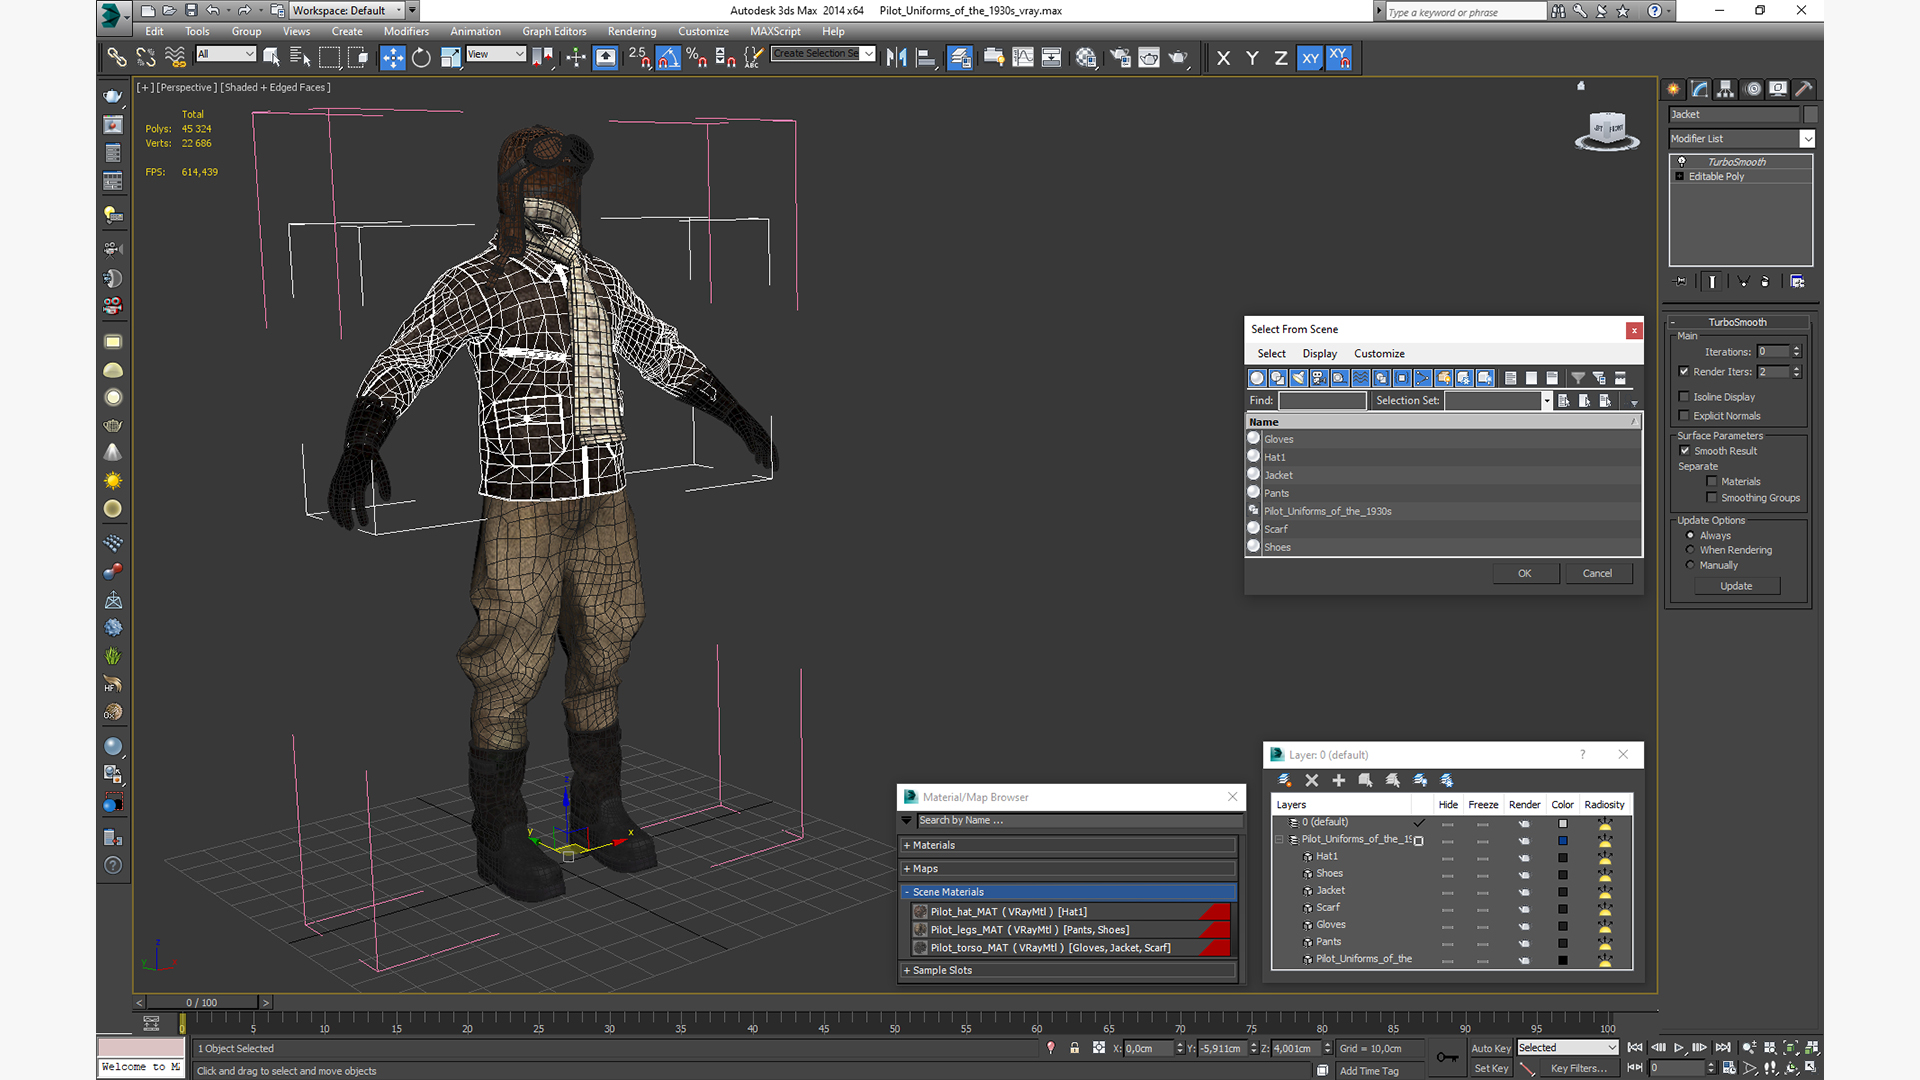
Task: Click OK in Select From Scene
Action: [1525, 574]
